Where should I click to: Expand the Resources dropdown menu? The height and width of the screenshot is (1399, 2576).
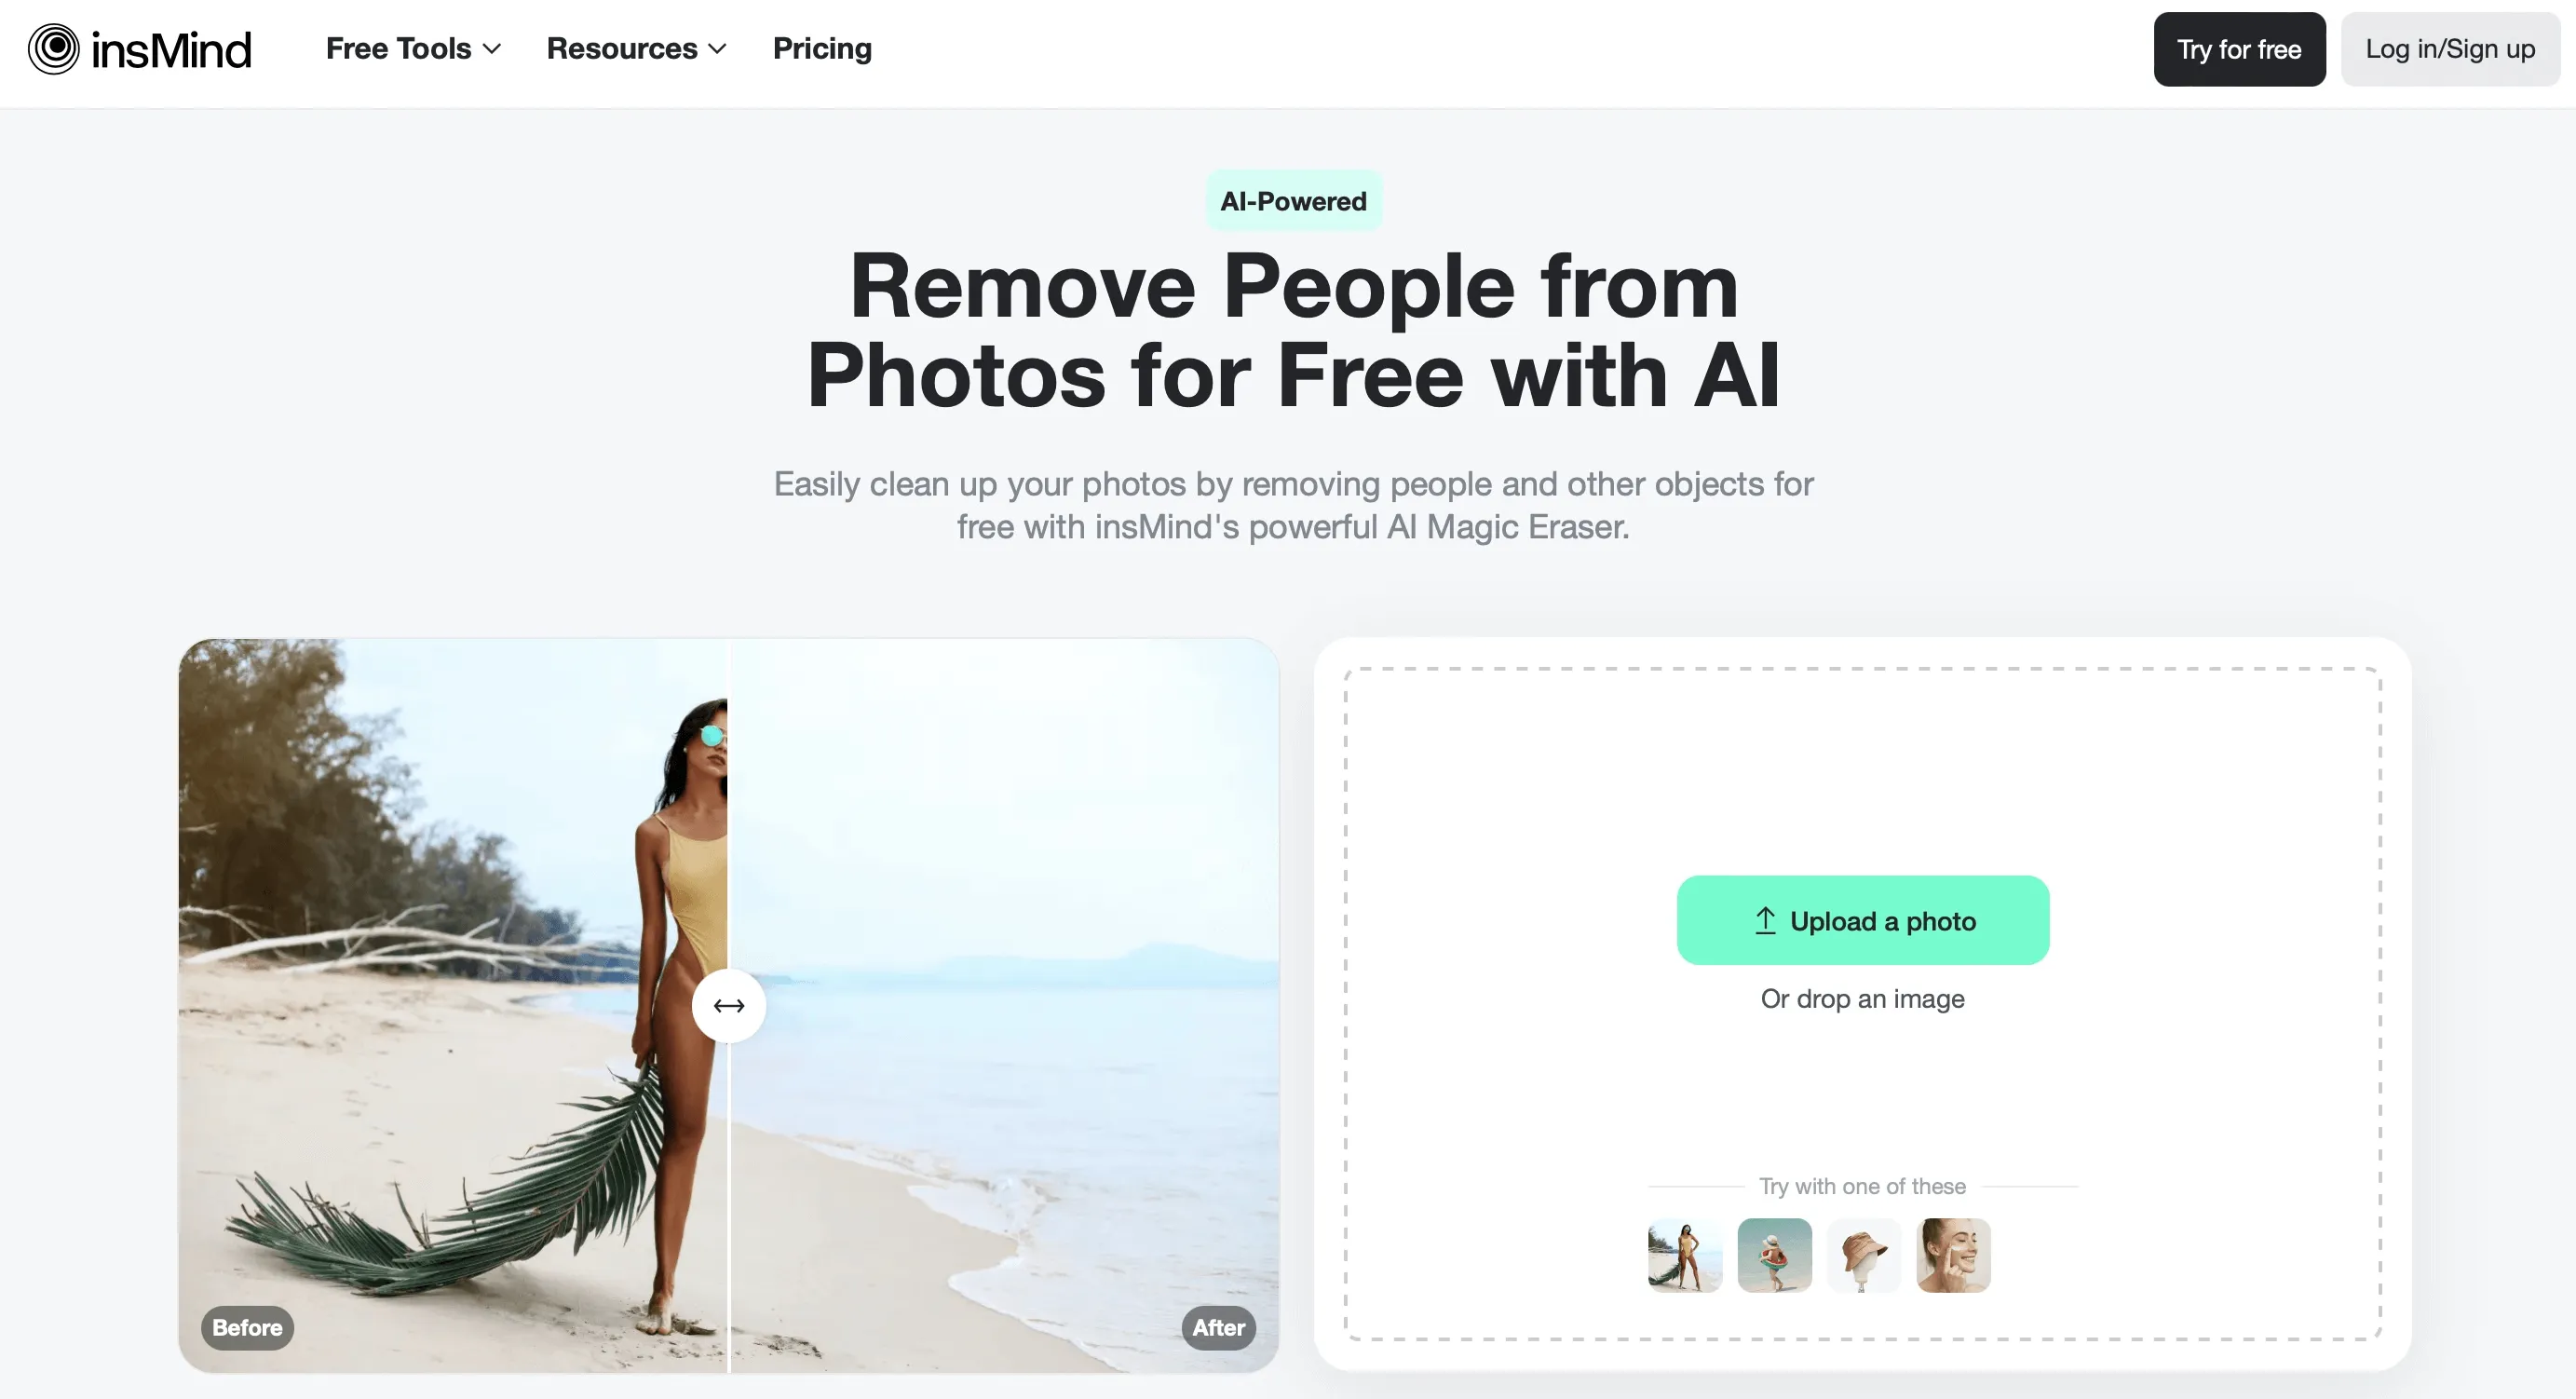point(633,47)
